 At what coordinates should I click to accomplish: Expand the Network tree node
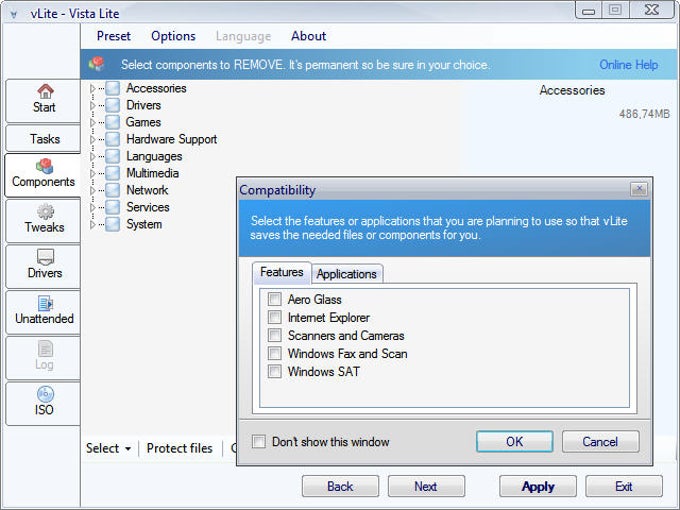pyautogui.click(x=92, y=190)
